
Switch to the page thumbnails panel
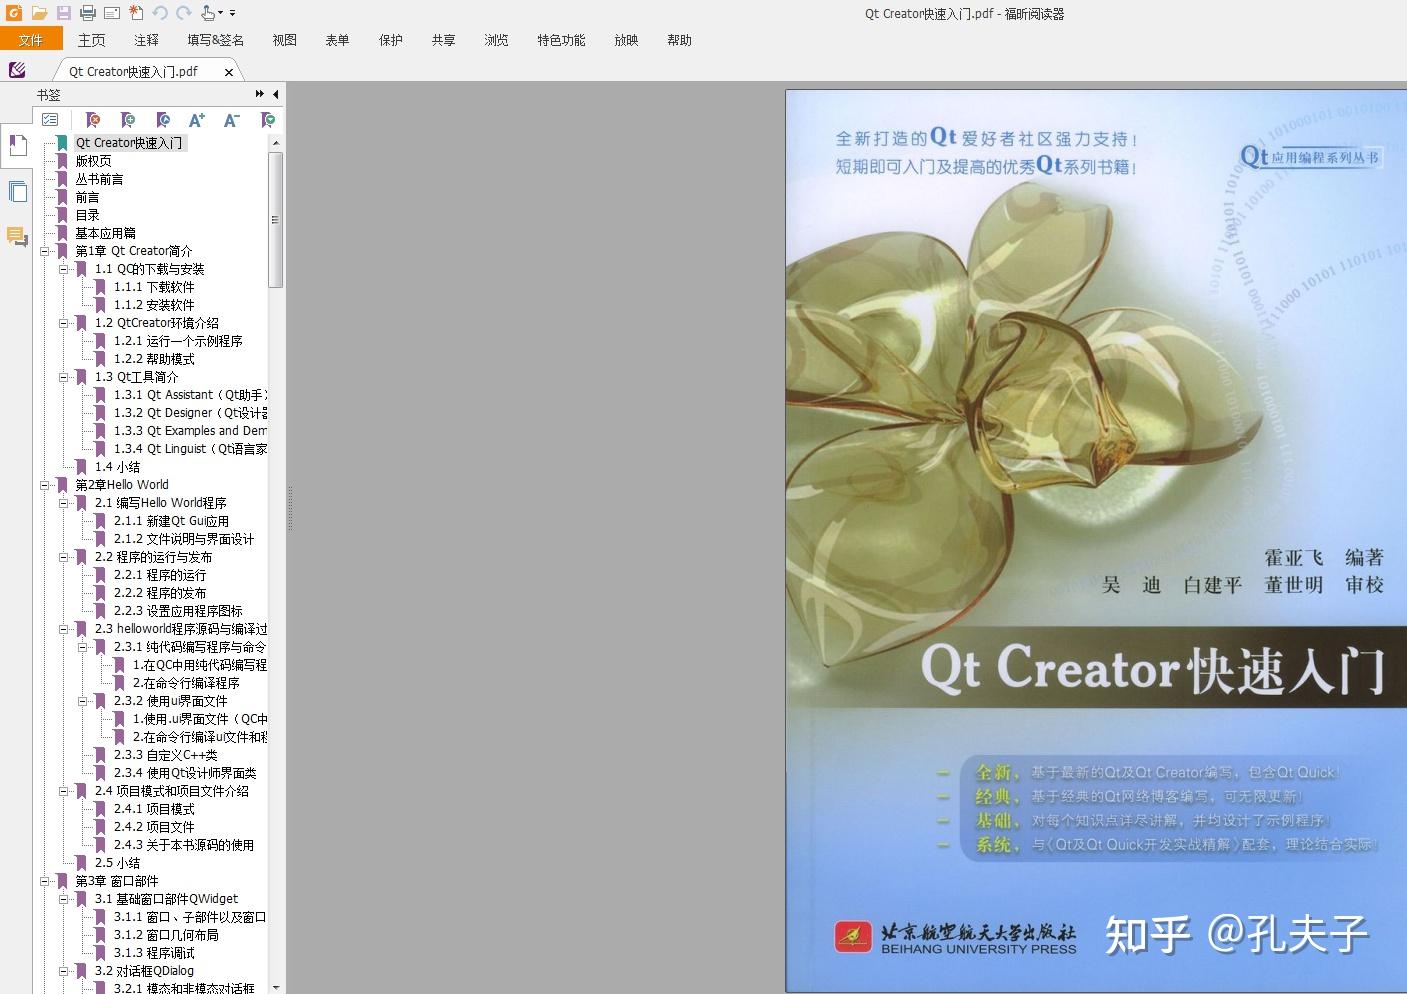click(17, 190)
